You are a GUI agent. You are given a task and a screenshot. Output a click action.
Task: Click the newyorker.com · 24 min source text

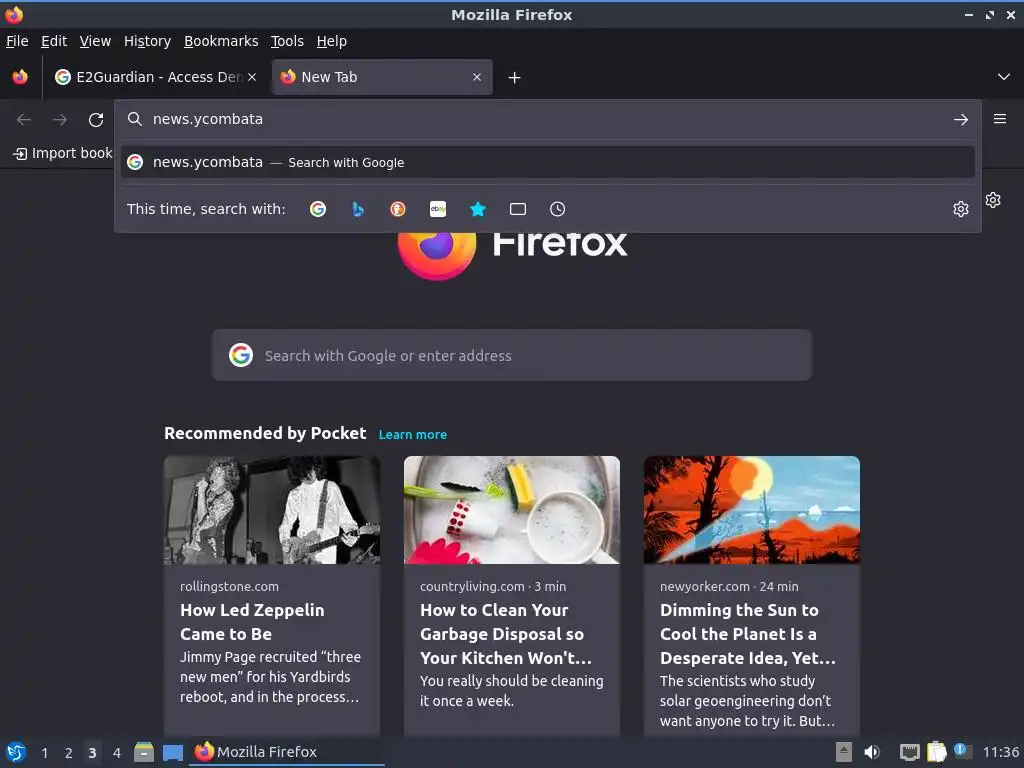pos(729,586)
